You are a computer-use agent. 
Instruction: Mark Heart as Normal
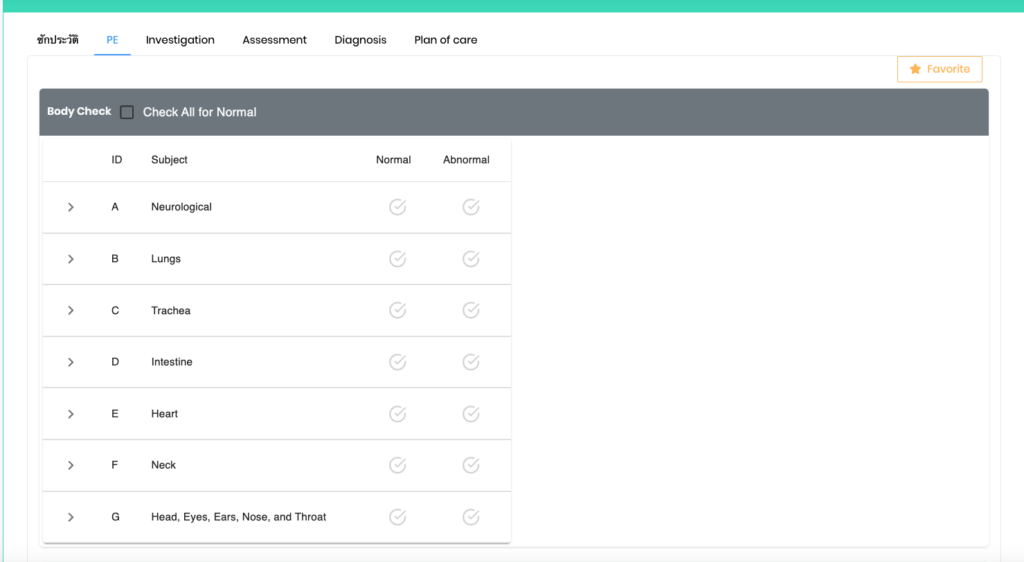point(397,414)
